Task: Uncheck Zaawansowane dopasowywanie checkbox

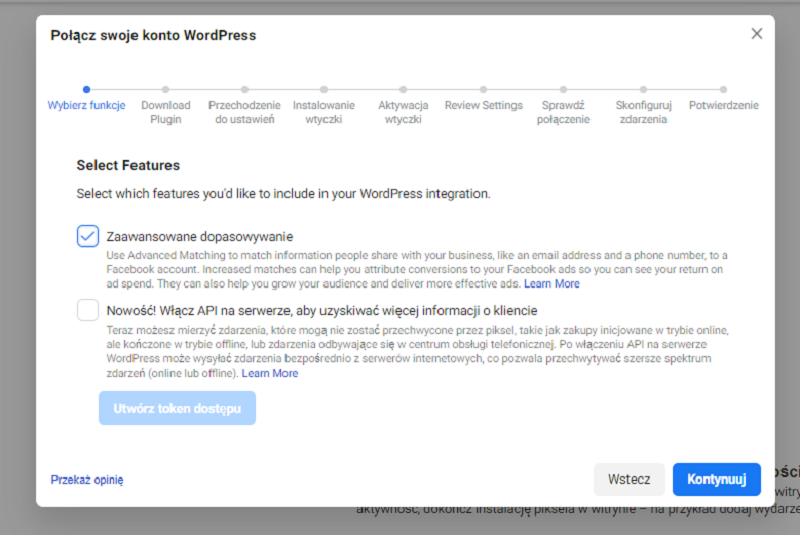Action: click(x=88, y=236)
